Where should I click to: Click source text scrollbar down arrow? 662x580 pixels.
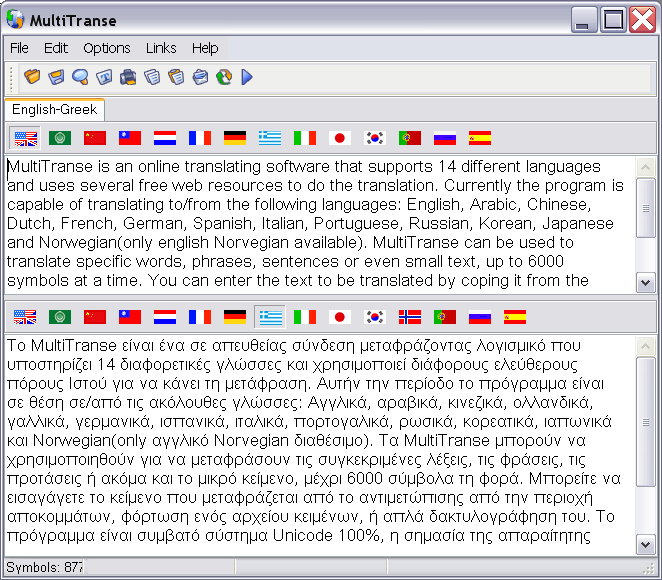tap(646, 282)
